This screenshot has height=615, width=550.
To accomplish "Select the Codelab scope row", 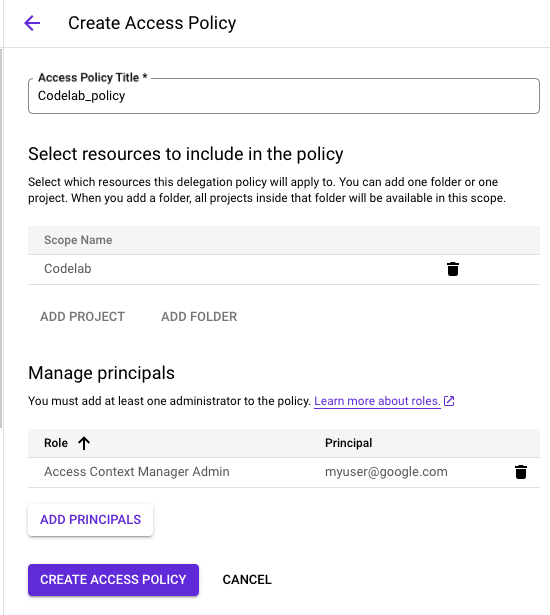I will click(x=284, y=269).
